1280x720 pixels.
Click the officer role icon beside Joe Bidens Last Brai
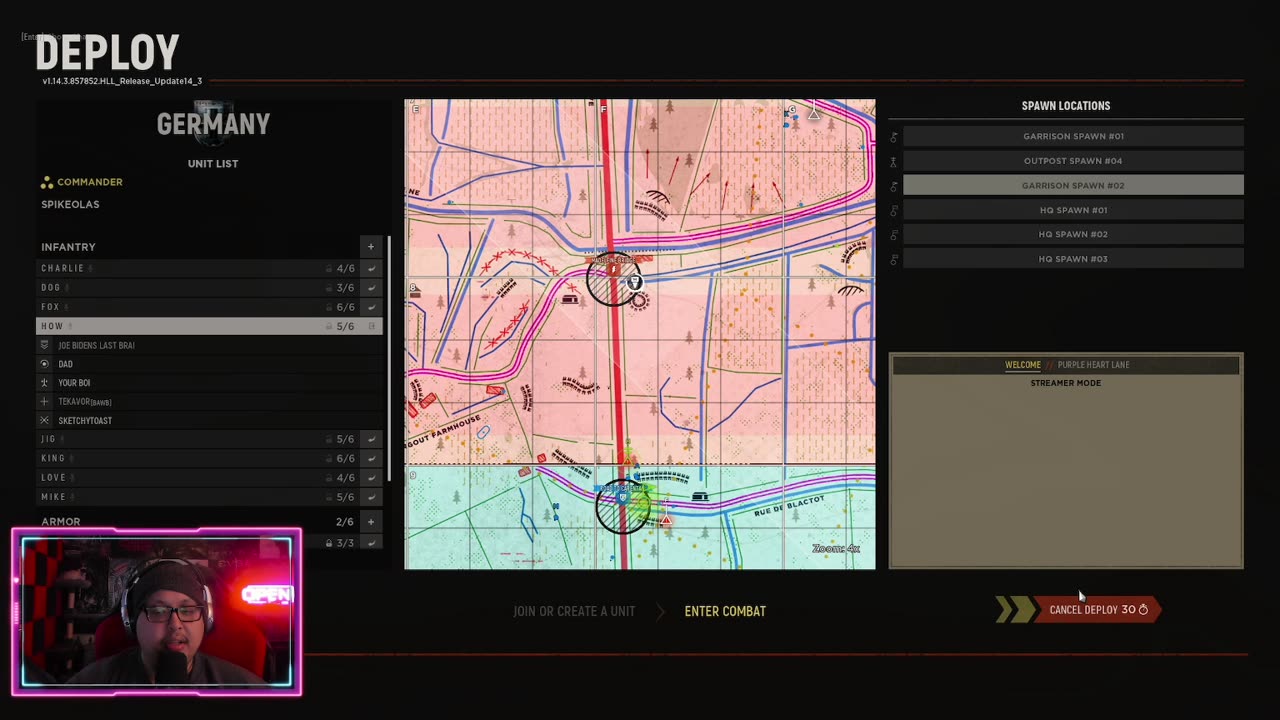click(x=44, y=345)
